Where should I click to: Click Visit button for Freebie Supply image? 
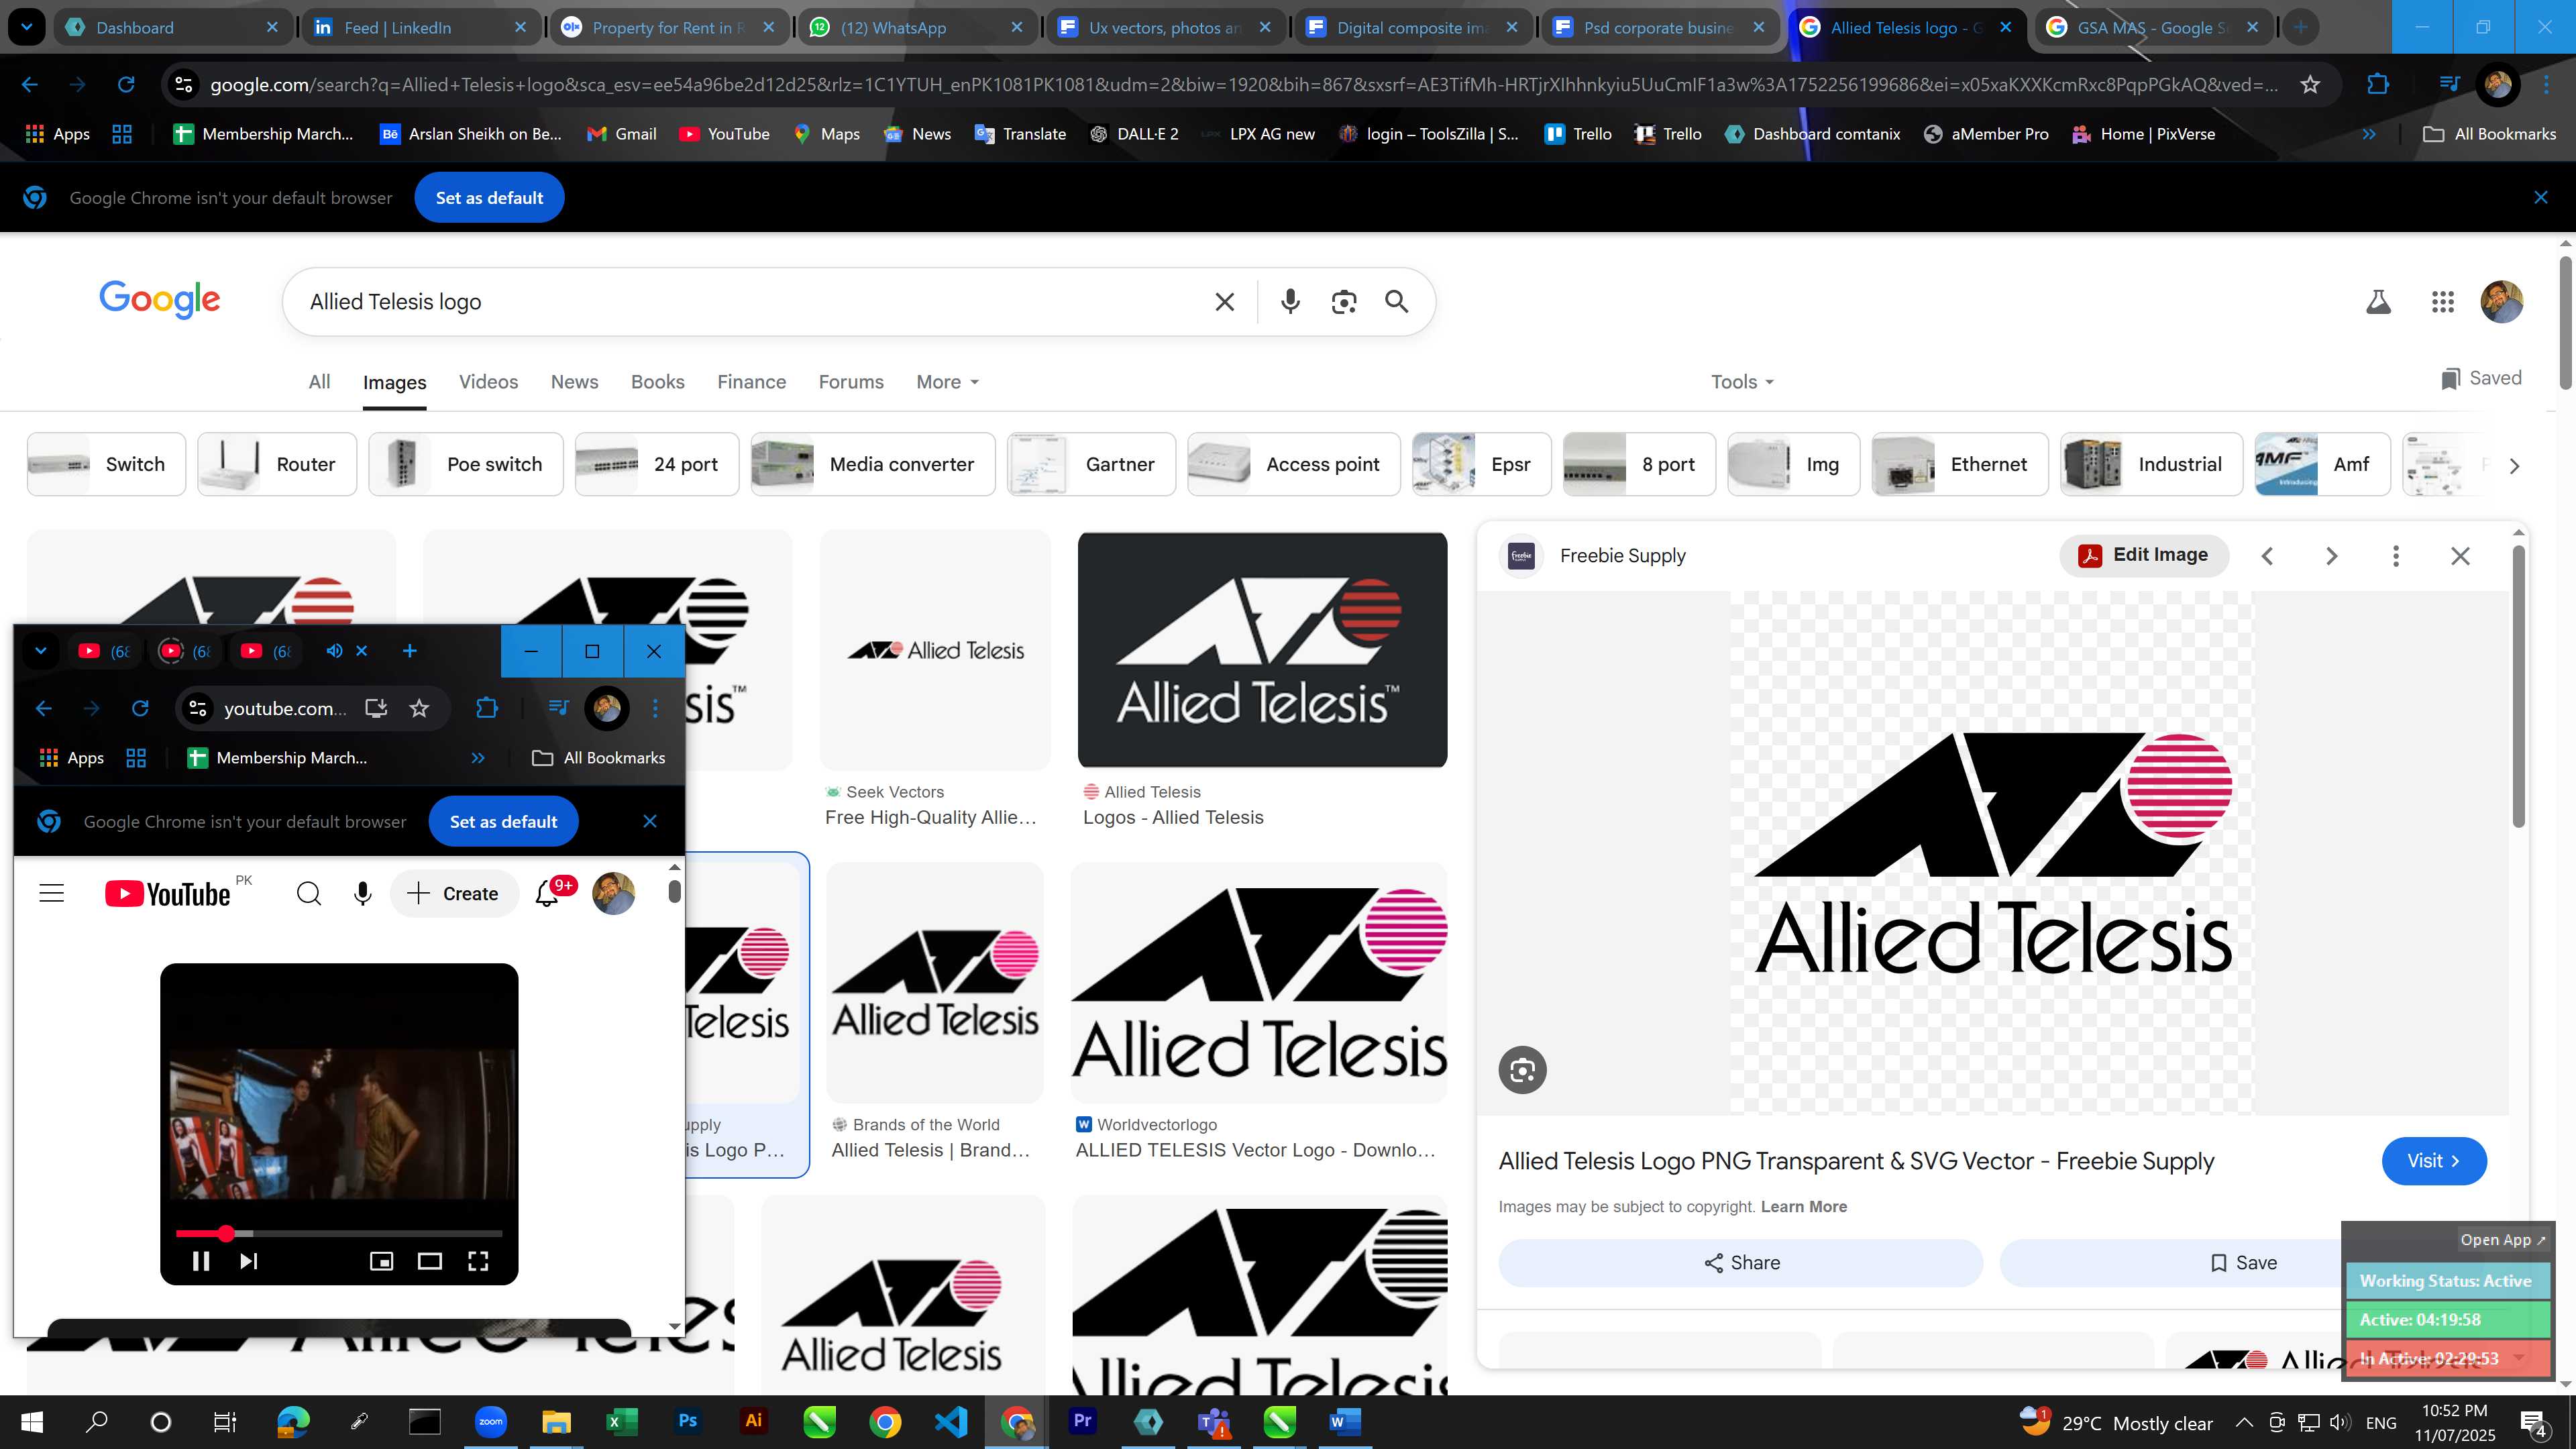click(x=2433, y=1161)
